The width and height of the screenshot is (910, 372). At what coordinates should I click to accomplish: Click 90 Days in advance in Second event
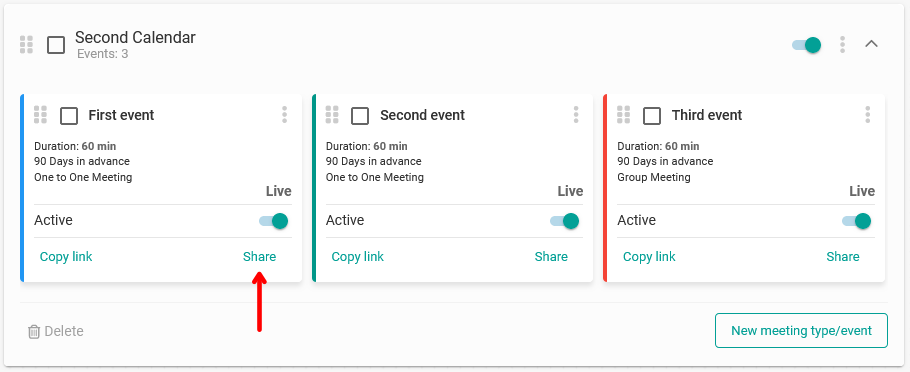[x=373, y=161]
